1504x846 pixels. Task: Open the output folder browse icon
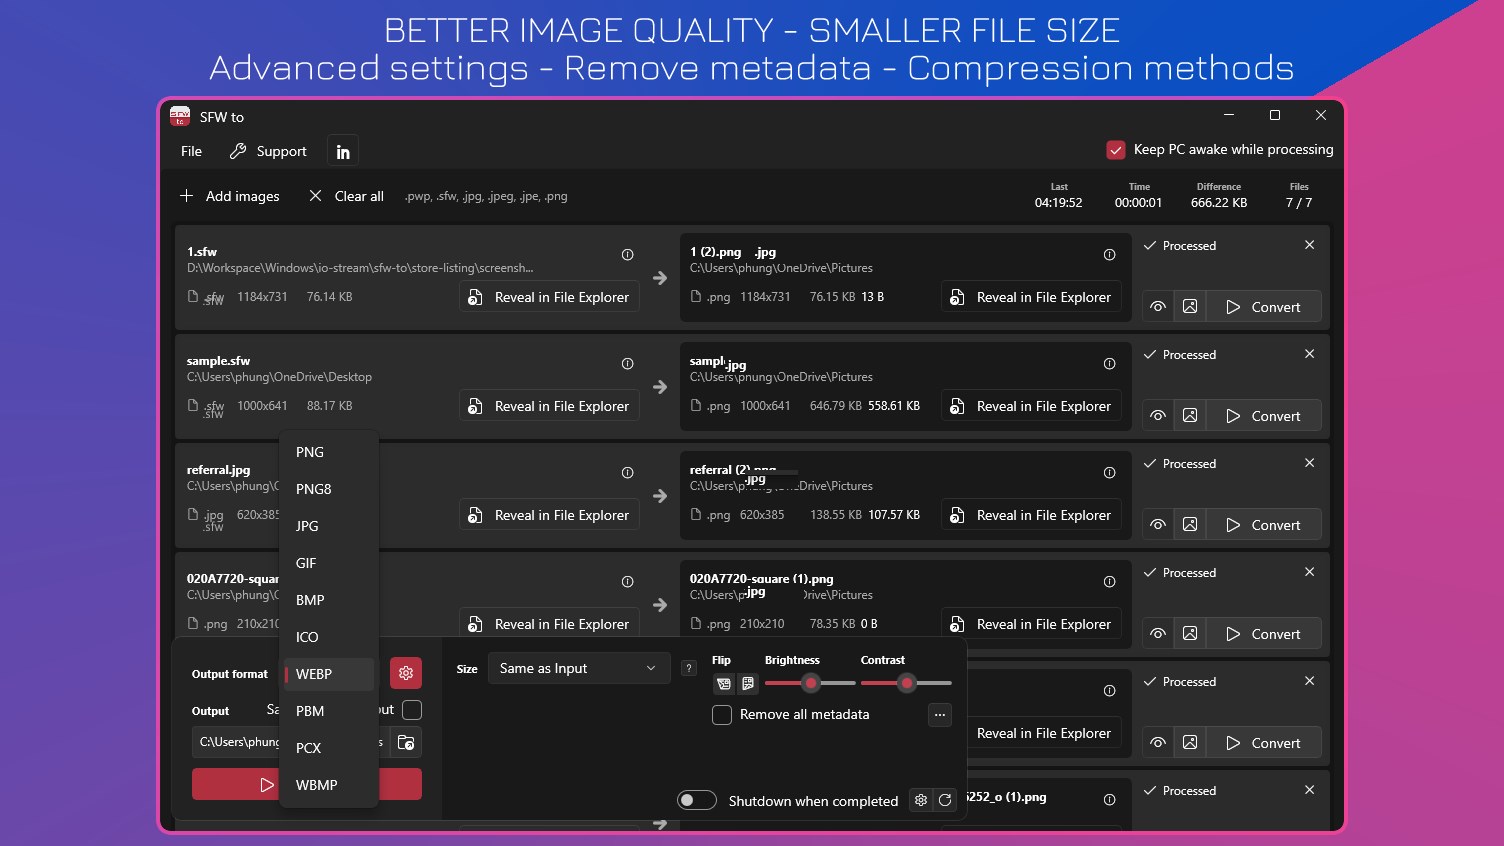pyautogui.click(x=406, y=742)
